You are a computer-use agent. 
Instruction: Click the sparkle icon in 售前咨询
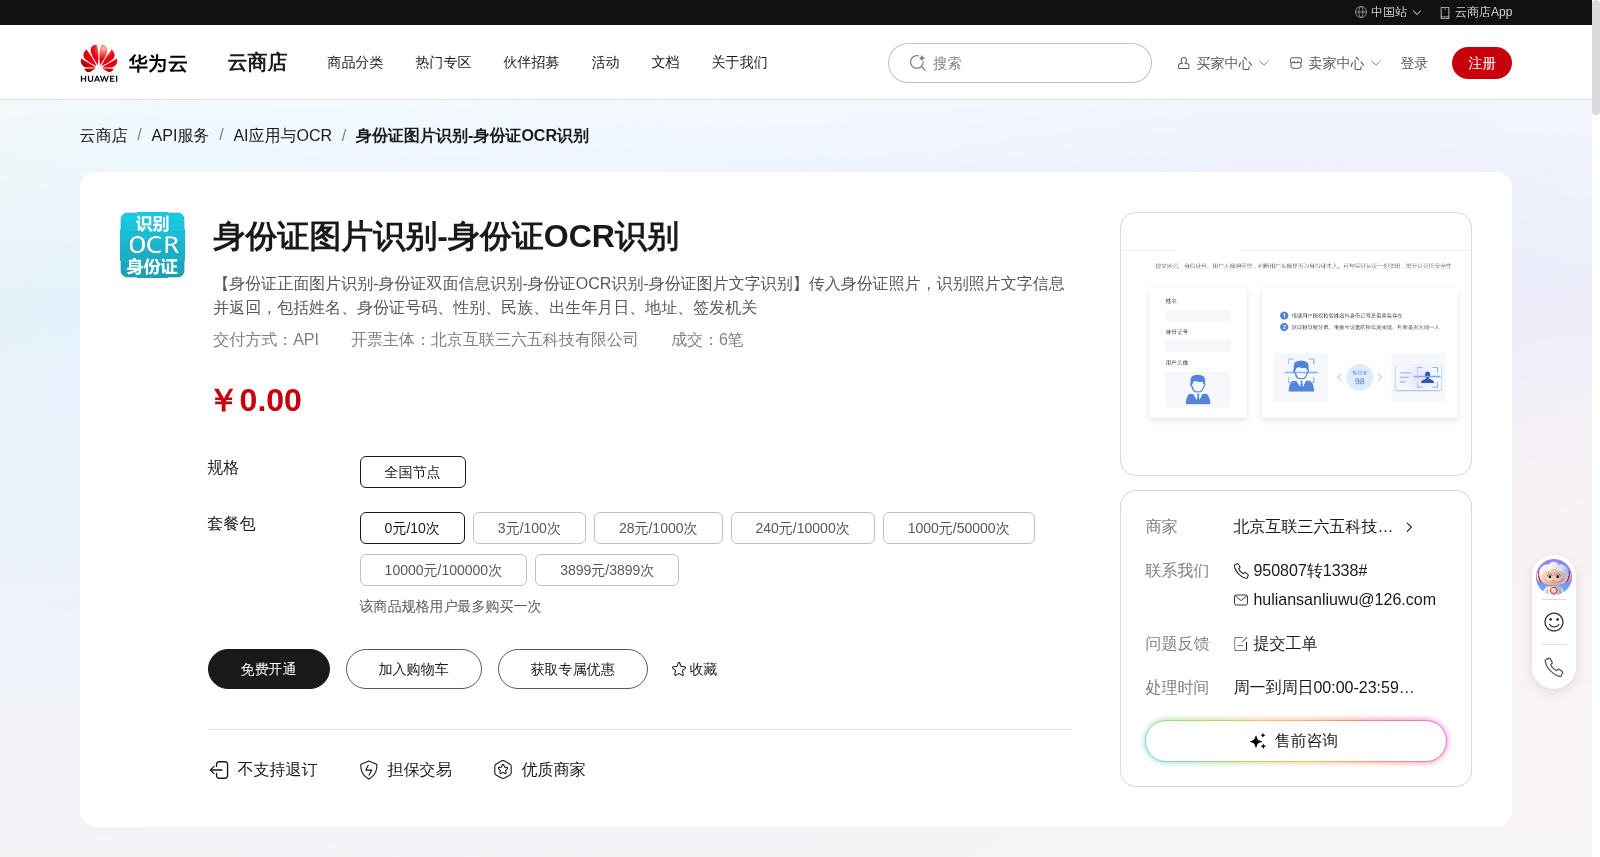(x=1258, y=741)
